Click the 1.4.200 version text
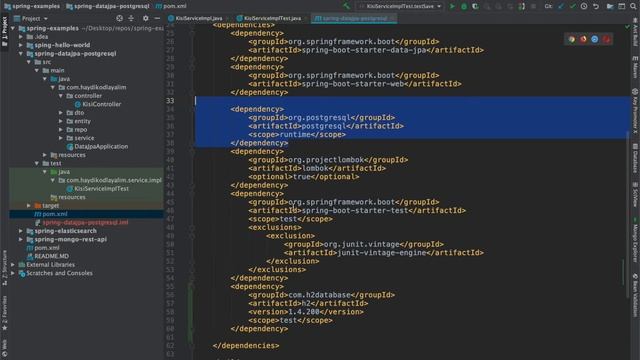Viewport: 640px width, 360px height. 304,312
